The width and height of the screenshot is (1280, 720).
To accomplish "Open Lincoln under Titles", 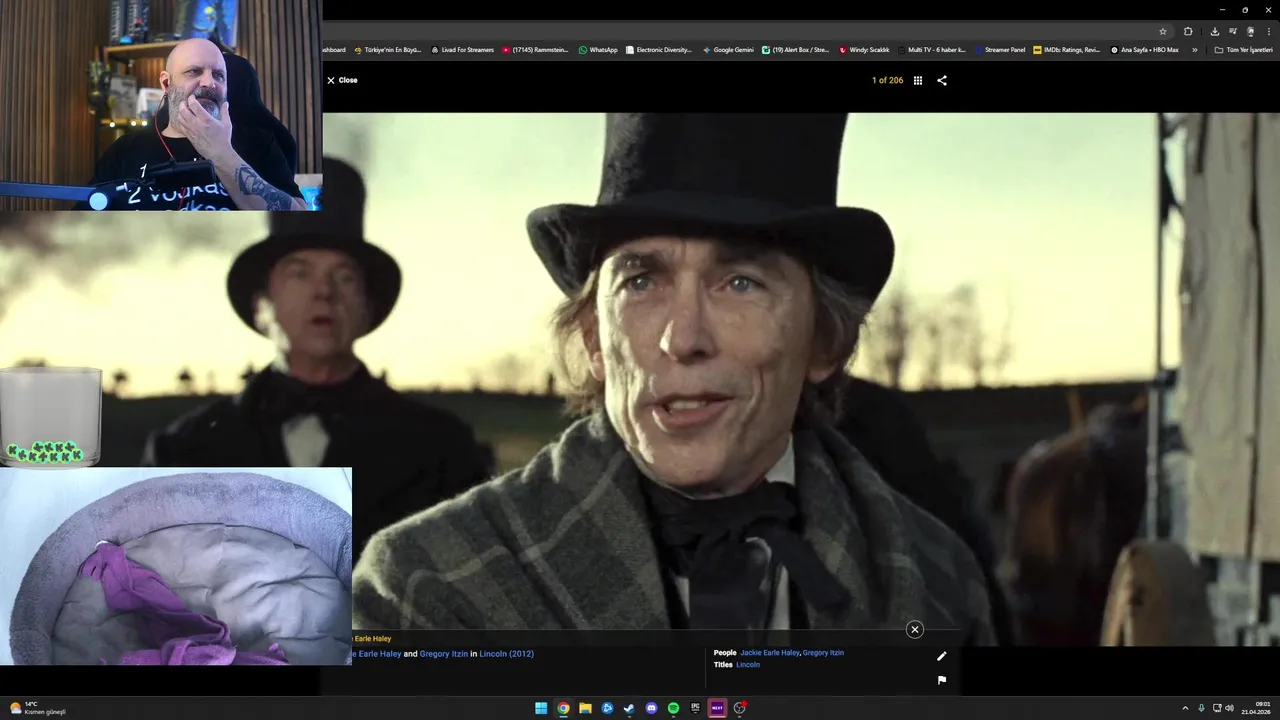I will click(748, 665).
